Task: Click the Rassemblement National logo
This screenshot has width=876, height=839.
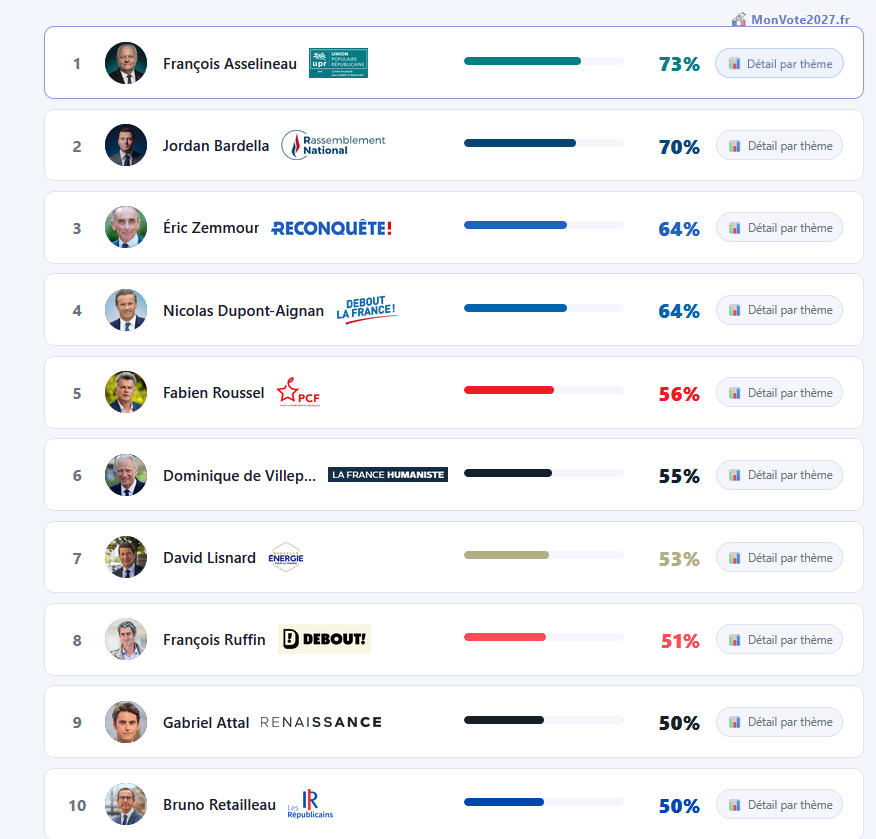Action: pos(333,145)
